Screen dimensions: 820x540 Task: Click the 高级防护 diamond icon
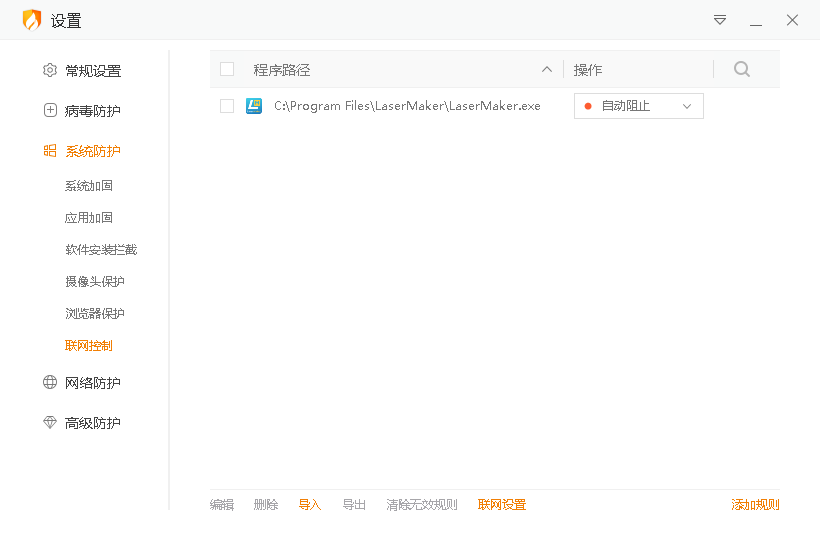[x=50, y=423]
